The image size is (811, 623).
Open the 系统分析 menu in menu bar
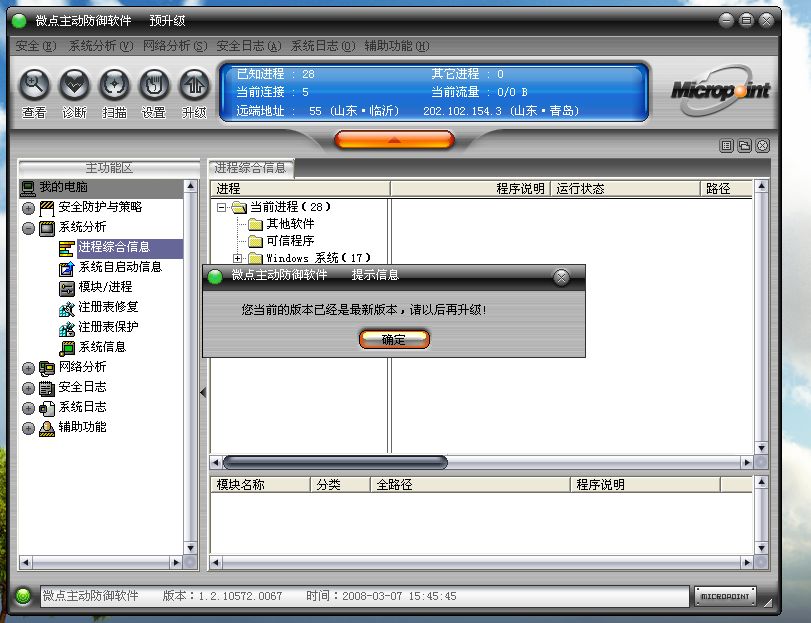tap(101, 46)
